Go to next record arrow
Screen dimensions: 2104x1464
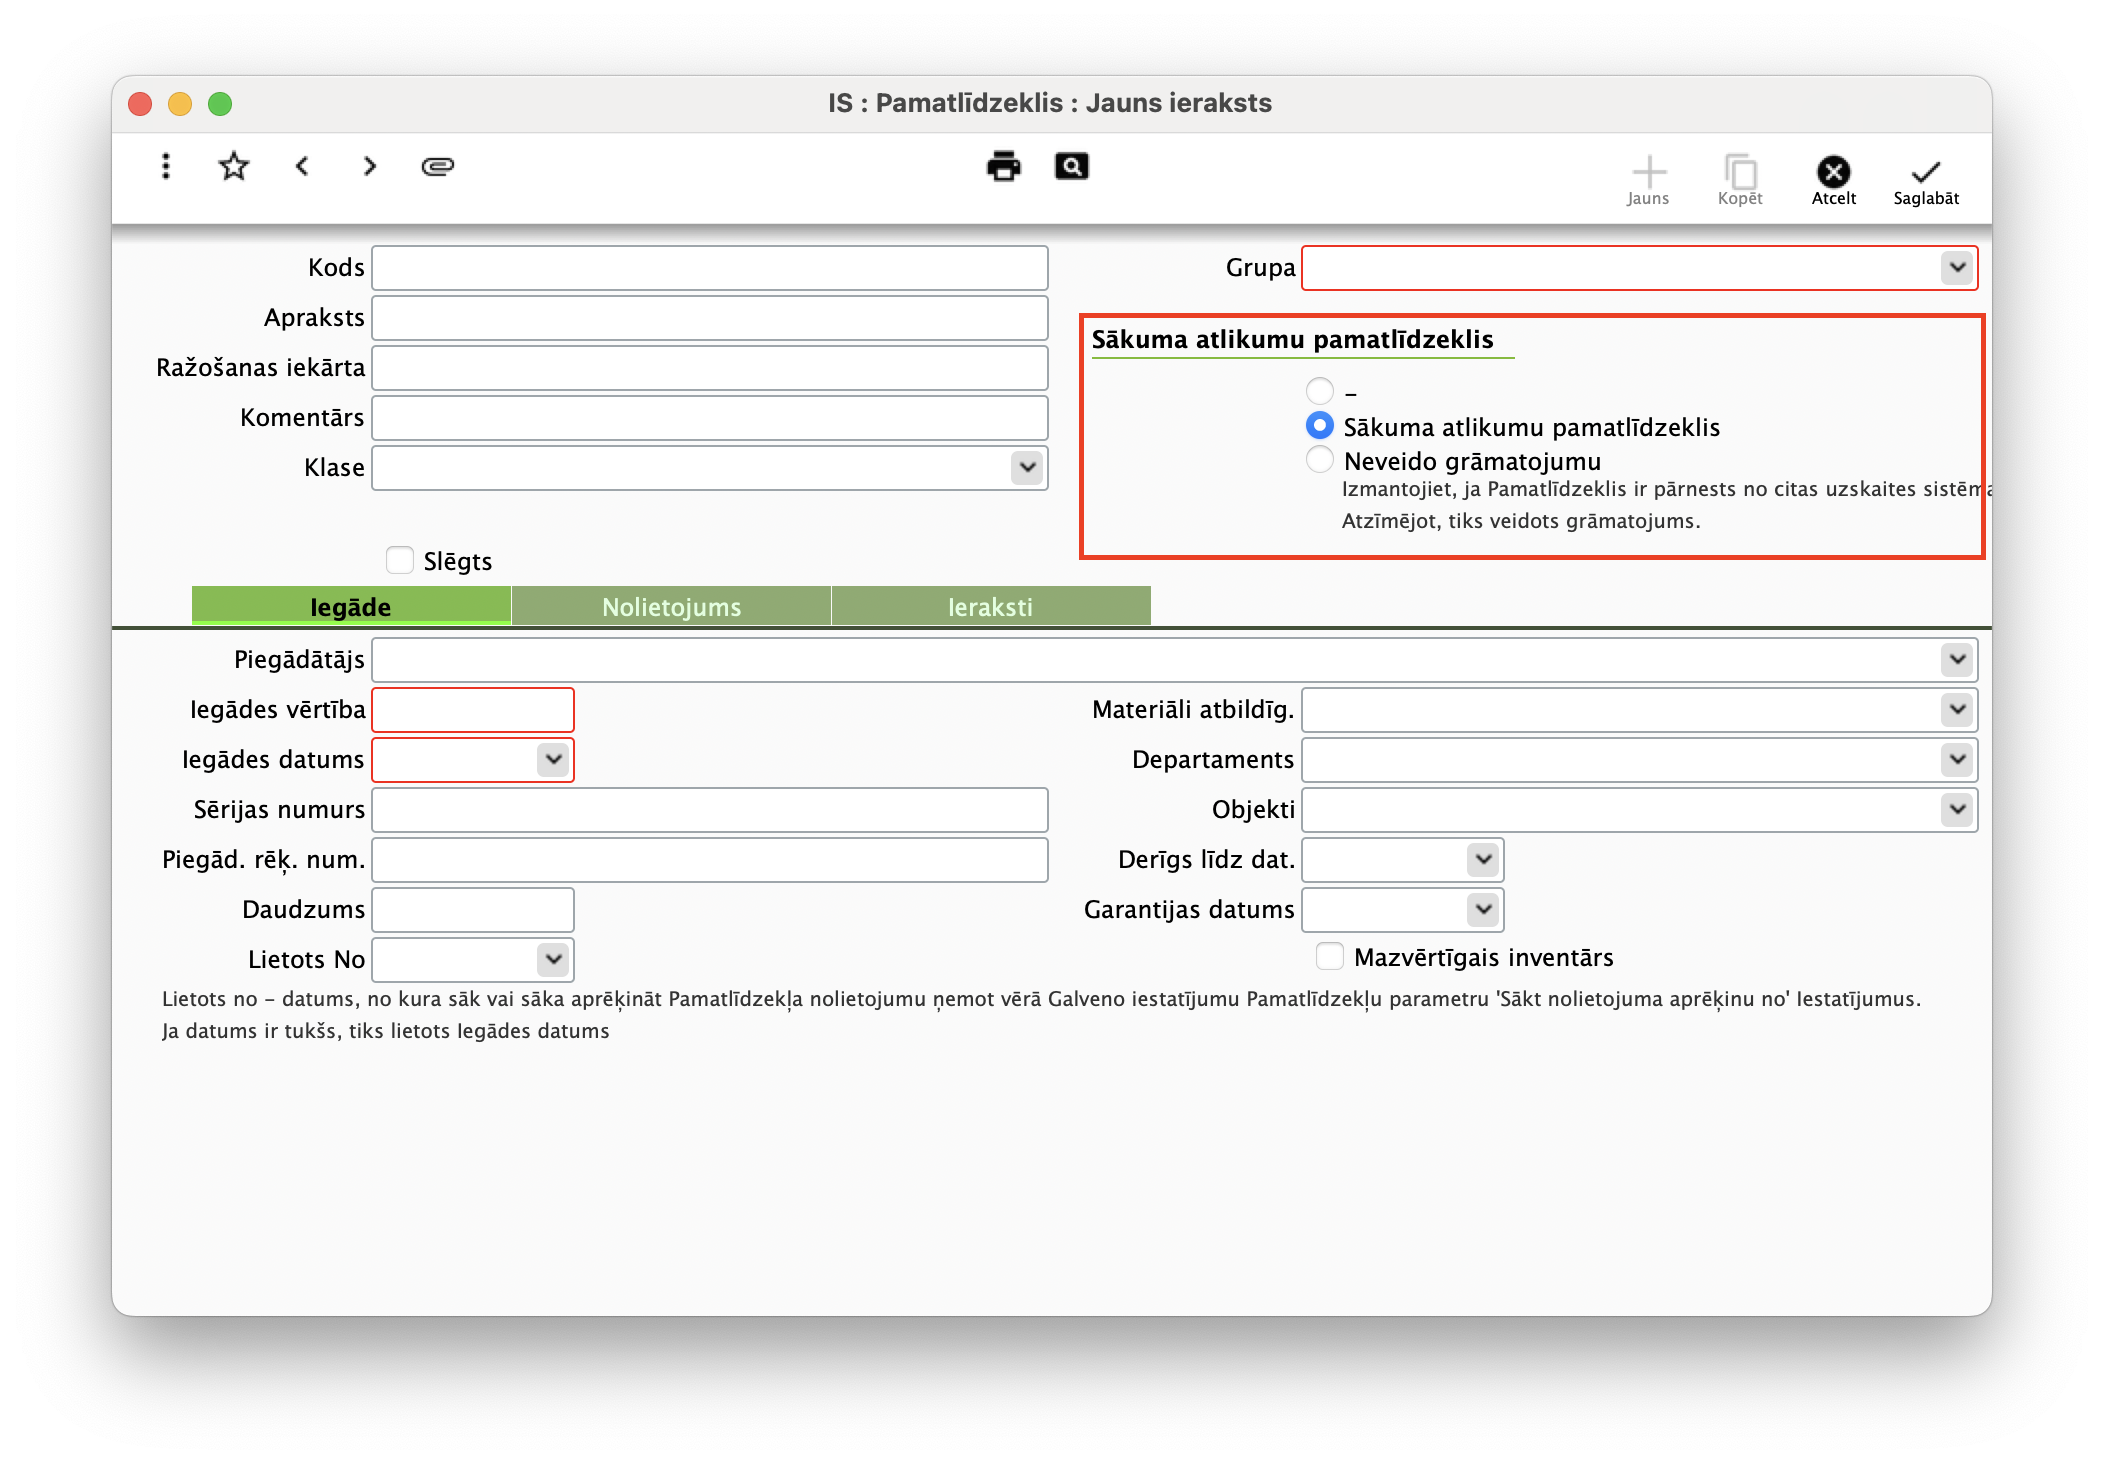pyautogui.click(x=370, y=166)
